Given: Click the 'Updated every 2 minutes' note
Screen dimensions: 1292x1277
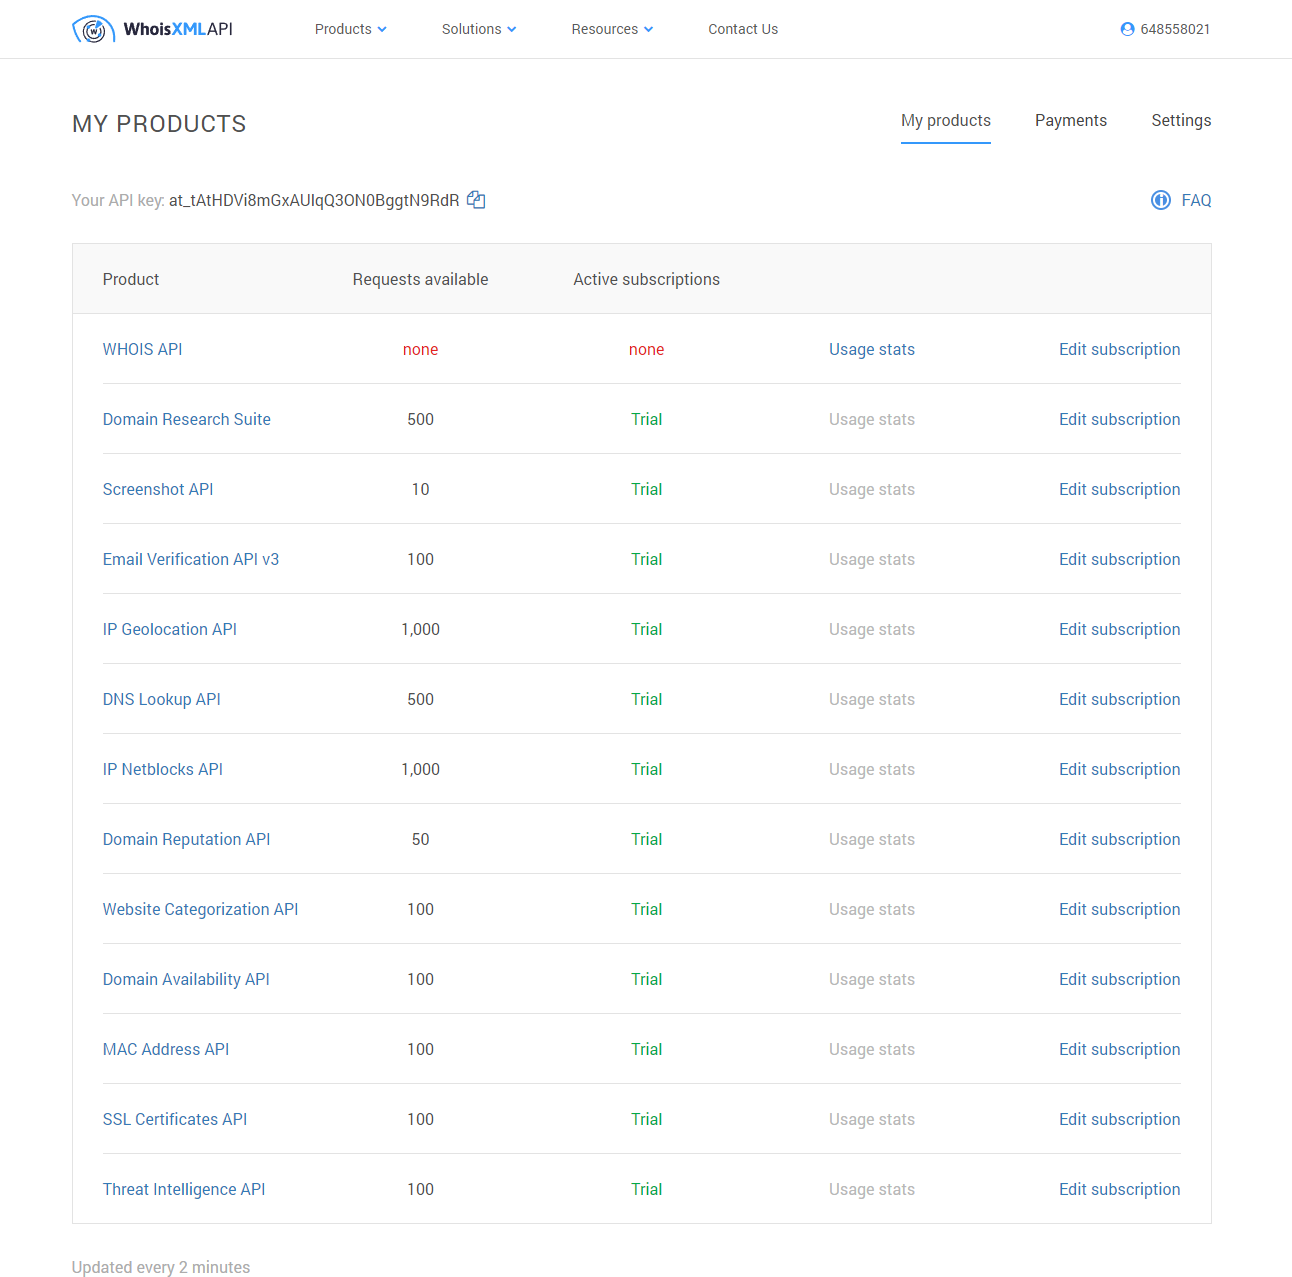Looking at the screenshot, I should point(161,1267).
